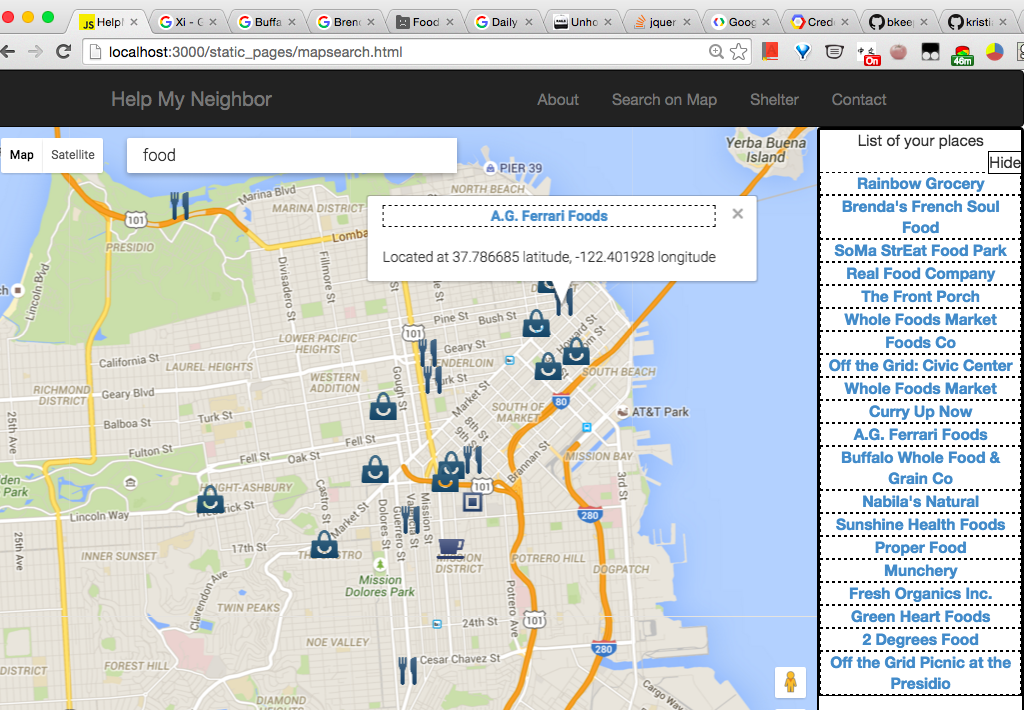Click the map search box containing food
Image resolution: width=1024 pixels, height=710 pixels.
tap(292, 155)
